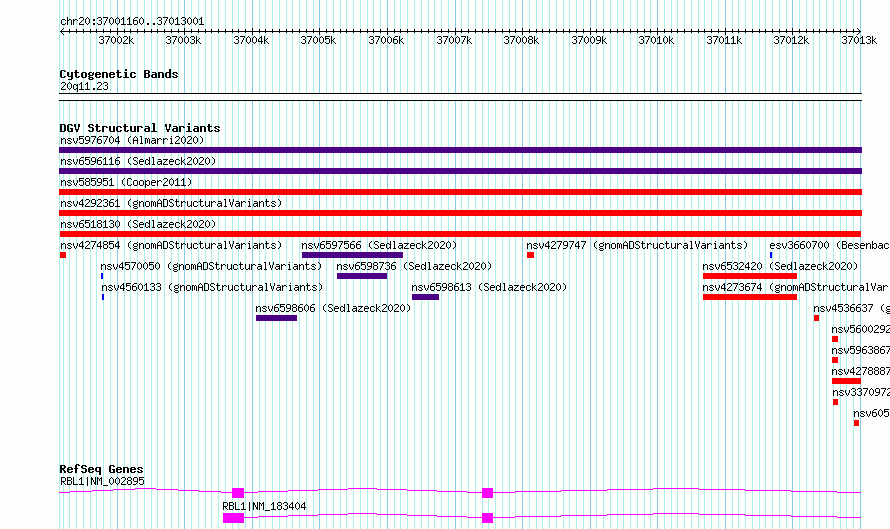Screen dimensions: 890x529
Task: Open the Cytogenetic Bands track title
Action: [x=119, y=74]
